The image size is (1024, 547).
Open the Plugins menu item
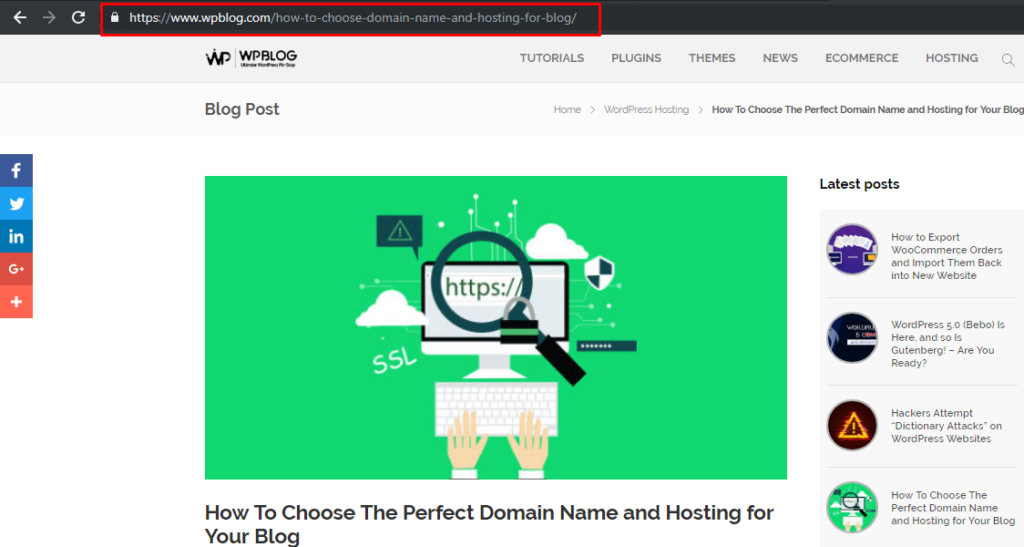tap(636, 58)
